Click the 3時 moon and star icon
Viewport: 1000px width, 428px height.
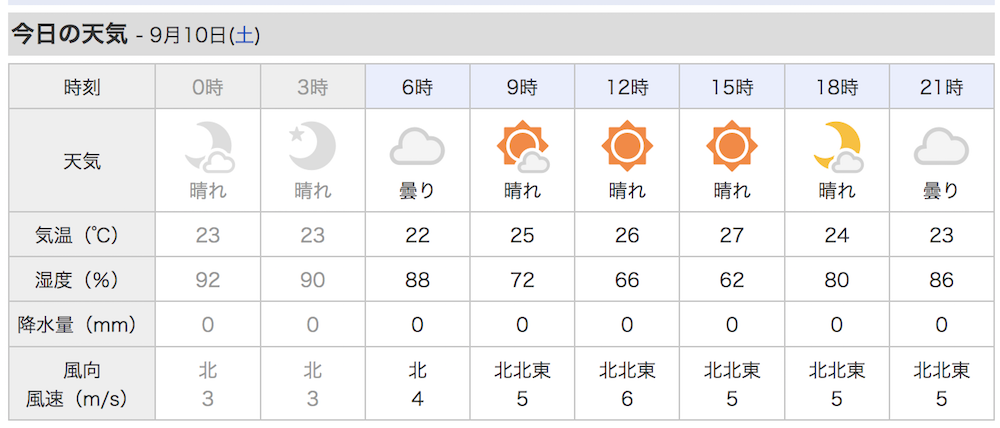312,146
